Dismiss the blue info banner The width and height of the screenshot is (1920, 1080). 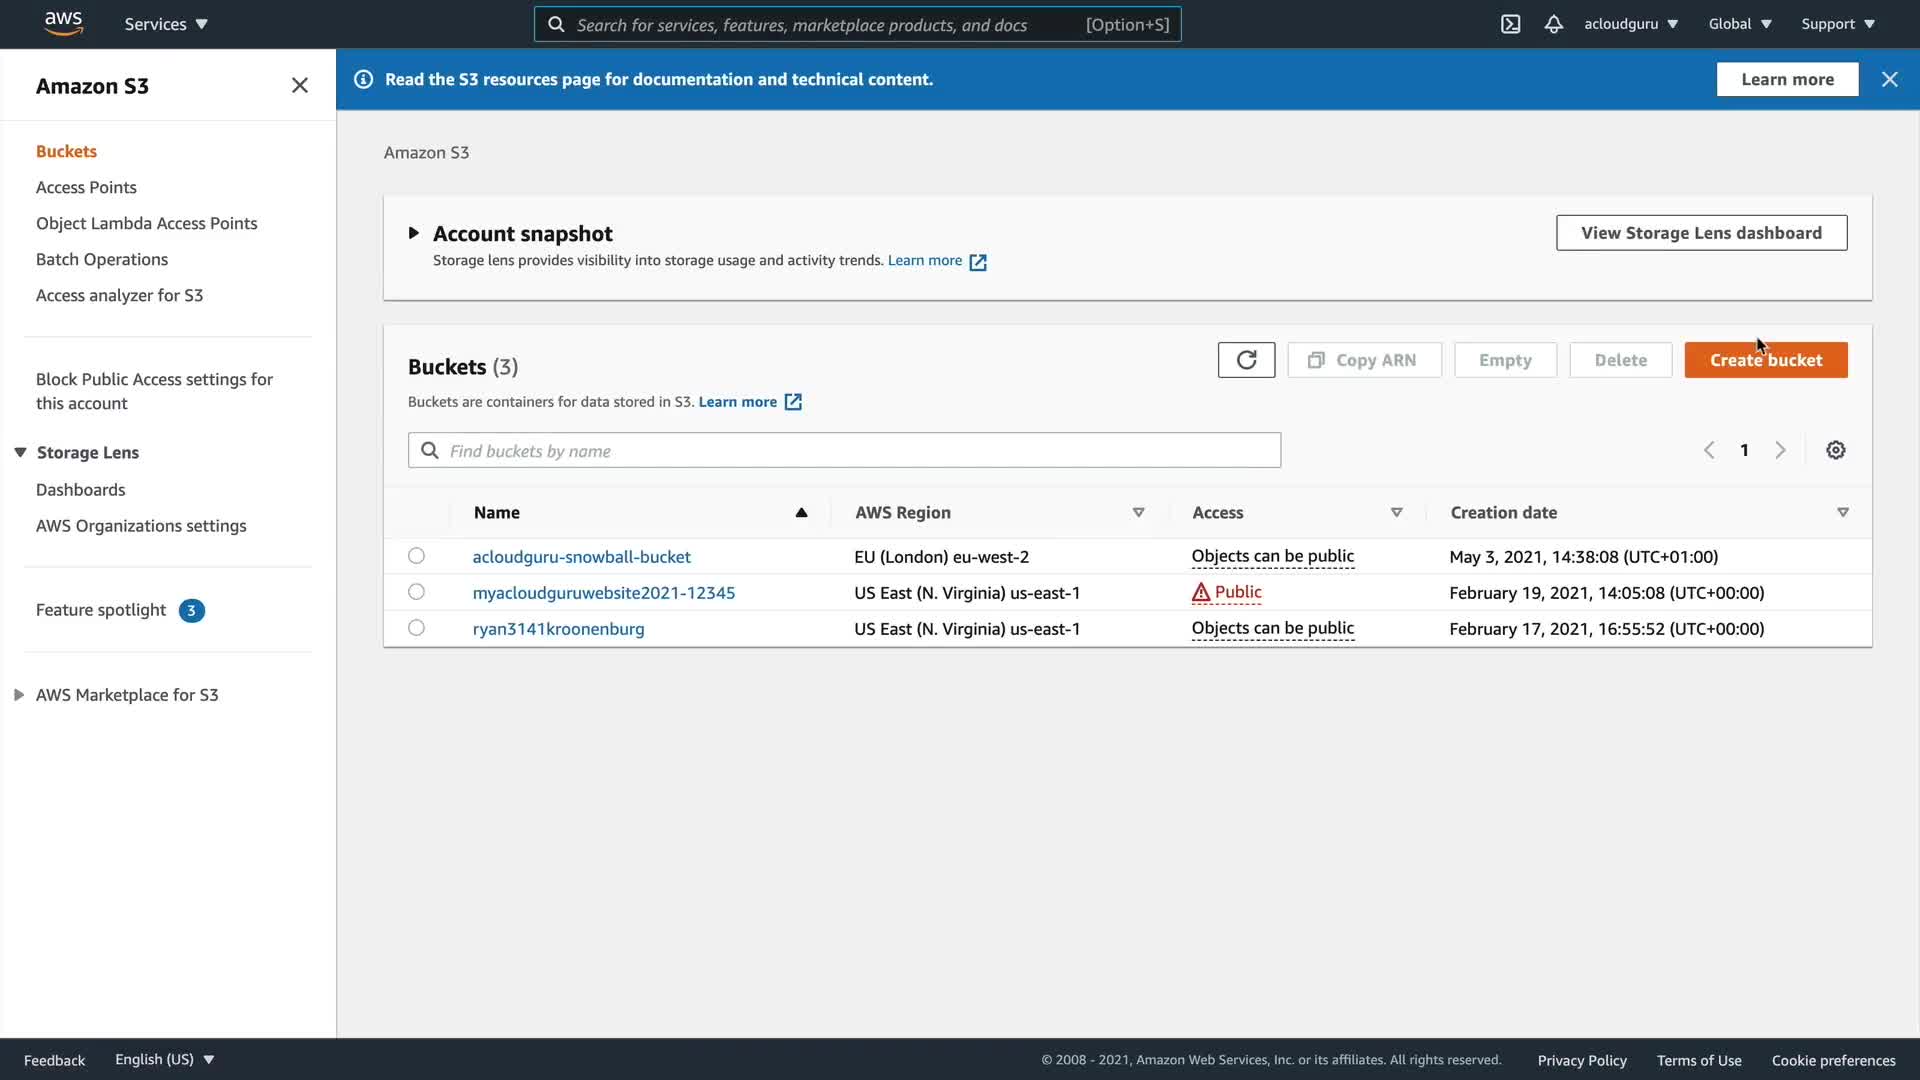click(1889, 79)
